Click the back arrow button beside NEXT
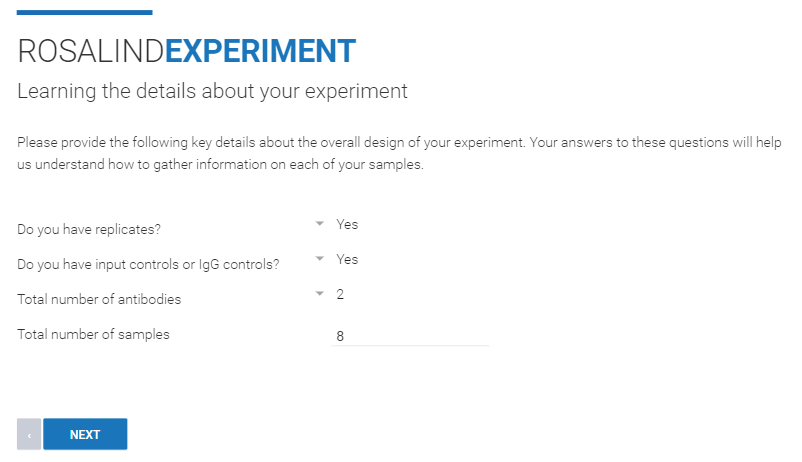The height and width of the screenshot is (462, 802). (29, 435)
